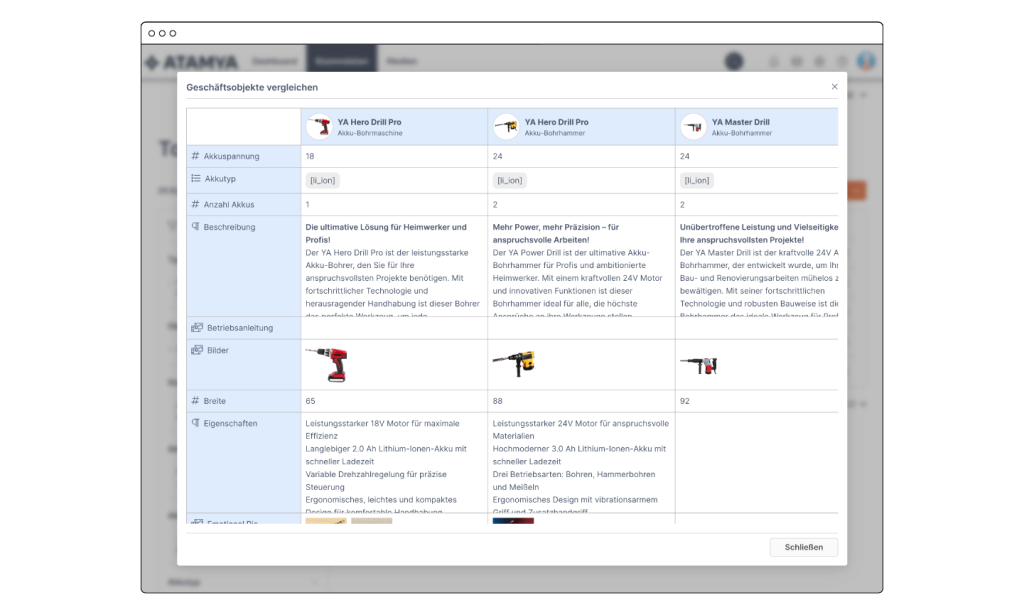Viewport: 1024px width, 615px height.
Task: Click the 'Variable Drehzahlregelung' property text
Action: (376, 481)
